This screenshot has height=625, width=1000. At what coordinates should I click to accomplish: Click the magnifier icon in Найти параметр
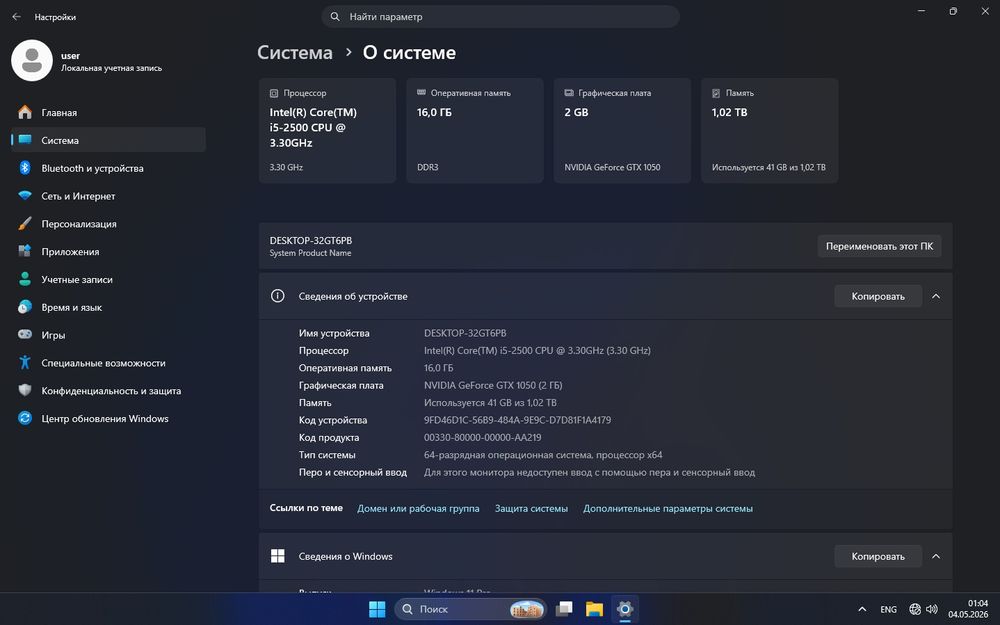pyautogui.click(x=335, y=17)
